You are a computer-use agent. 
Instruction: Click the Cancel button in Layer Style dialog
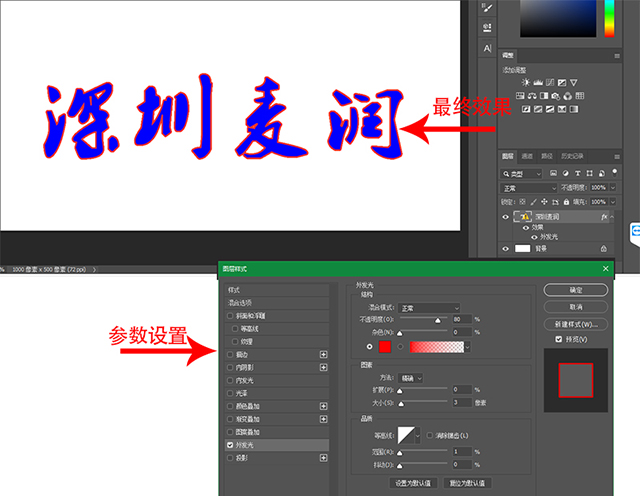(x=576, y=307)
